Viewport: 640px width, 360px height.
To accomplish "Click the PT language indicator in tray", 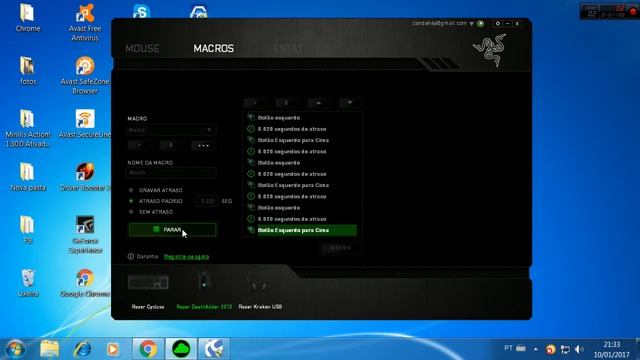I will [508, 348].
